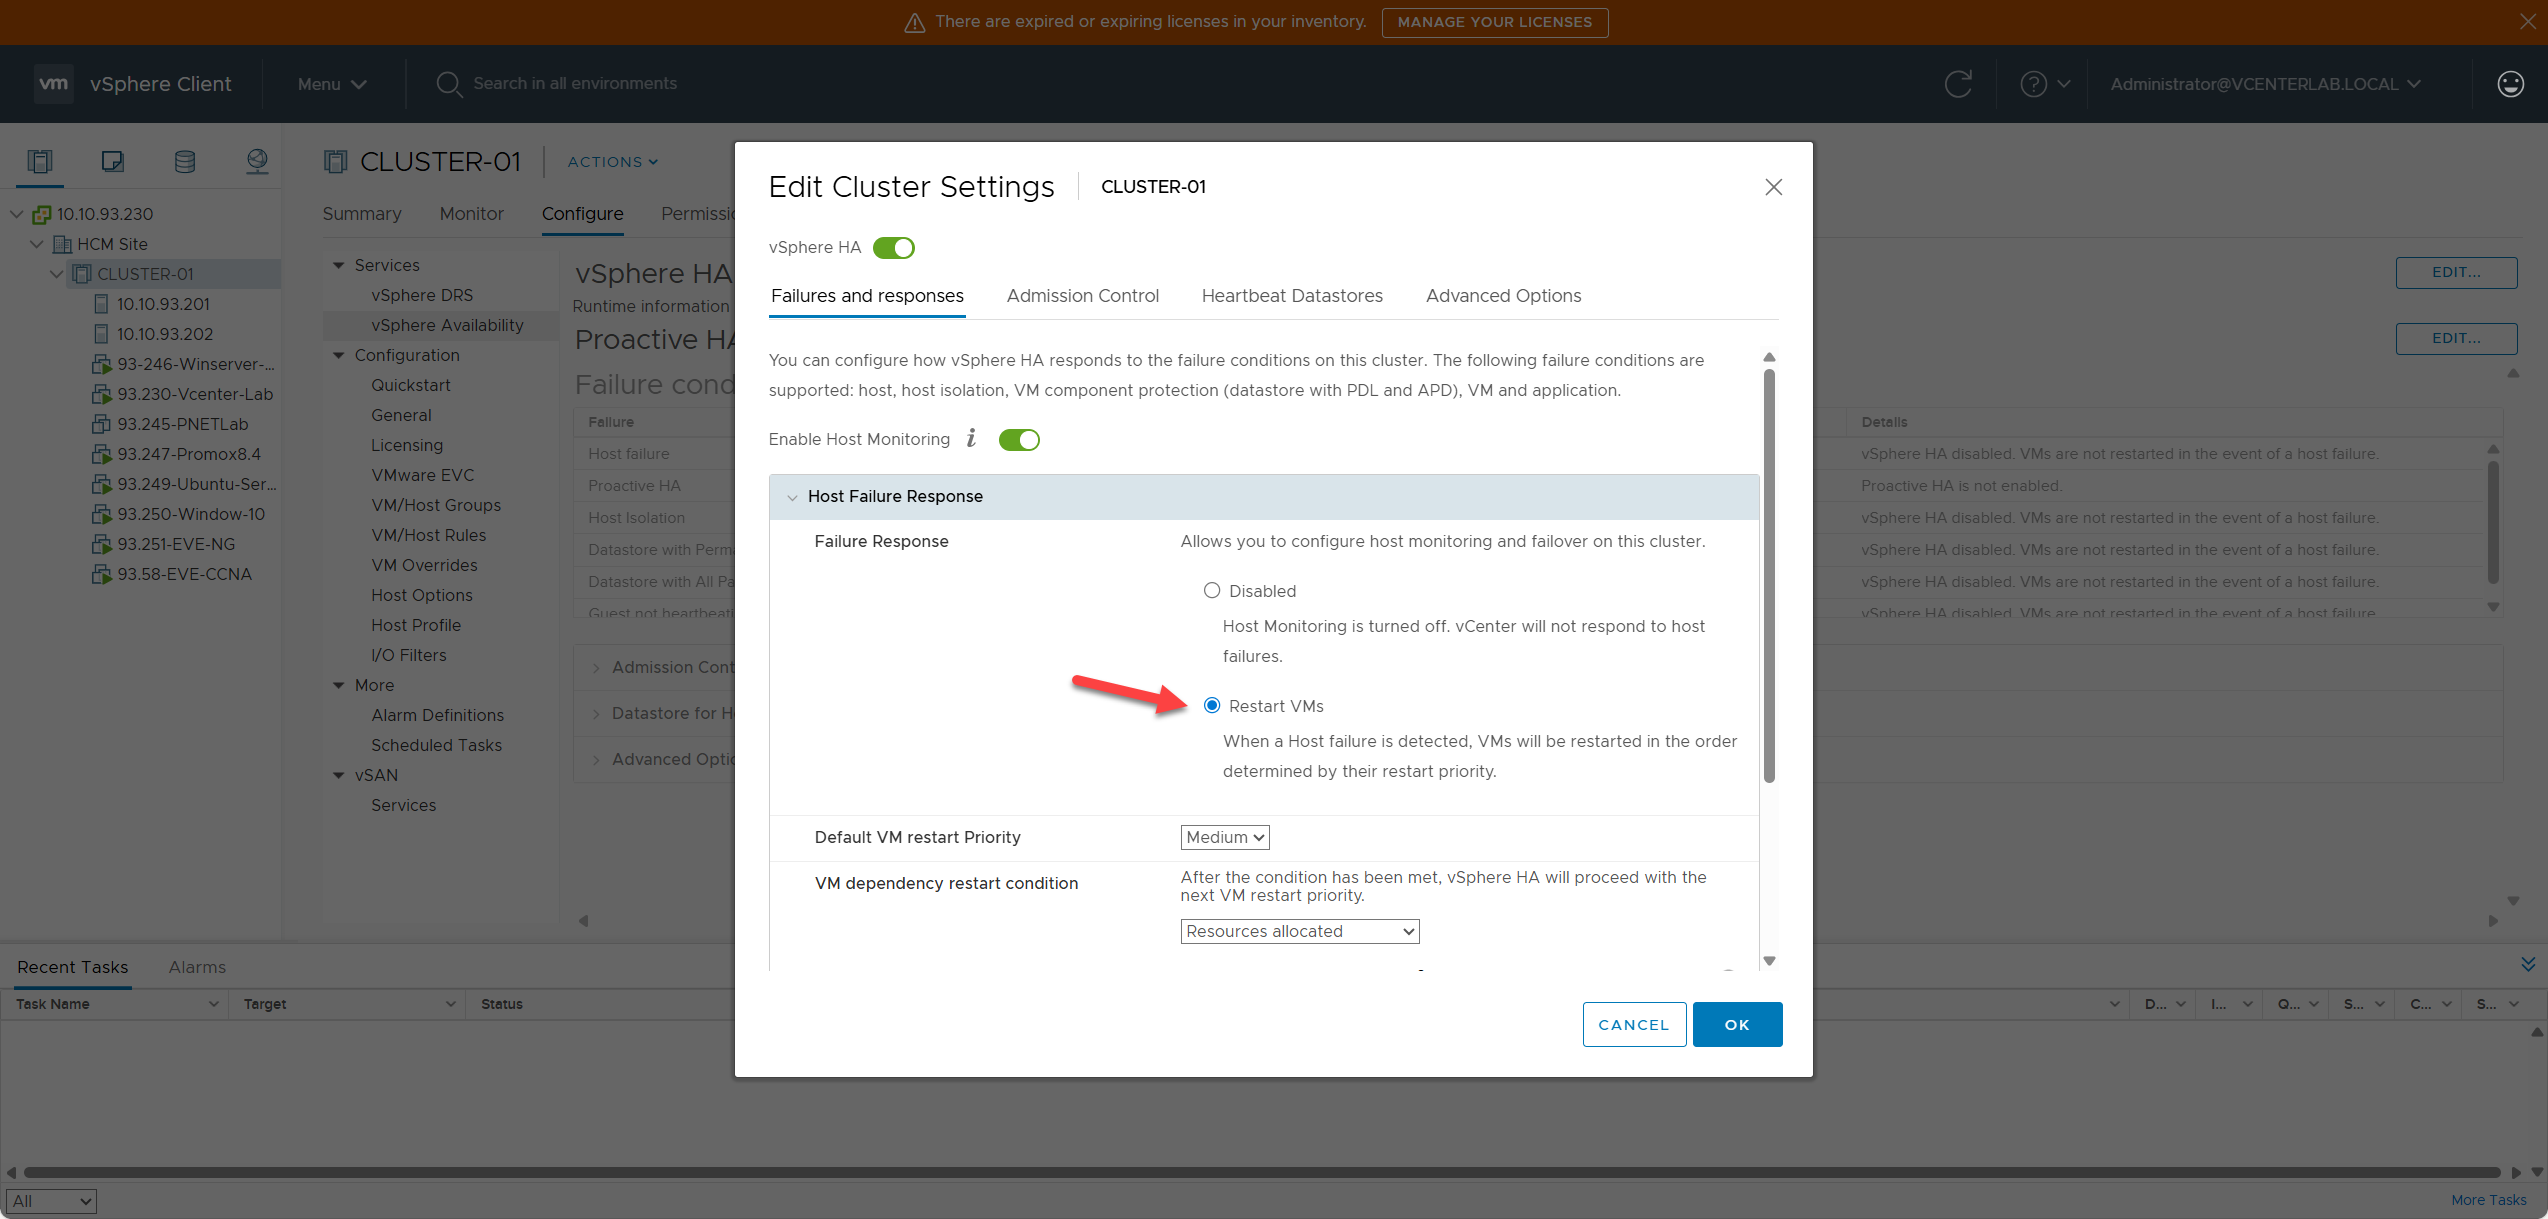Change the VM dependency restart condition dropdown

[x=1299, y=931]
